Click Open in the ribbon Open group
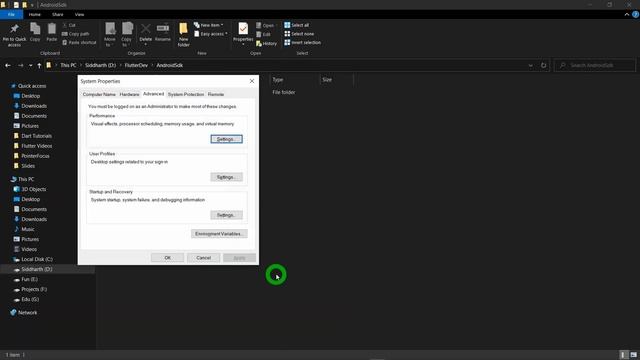 [265, 25]
